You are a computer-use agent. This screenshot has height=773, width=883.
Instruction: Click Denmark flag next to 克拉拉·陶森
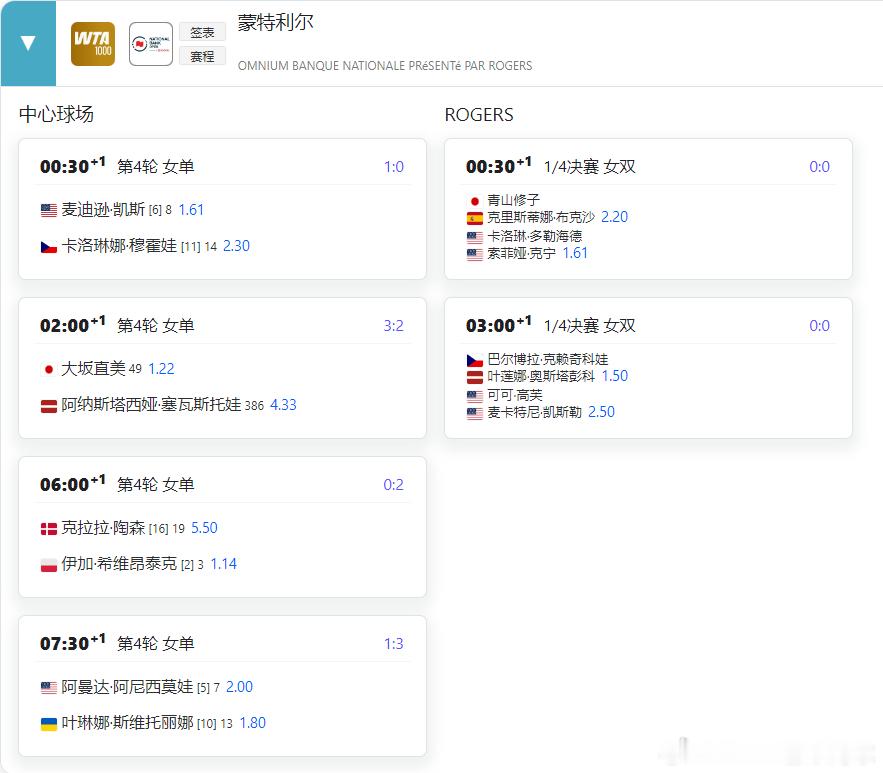pos(49,529)
